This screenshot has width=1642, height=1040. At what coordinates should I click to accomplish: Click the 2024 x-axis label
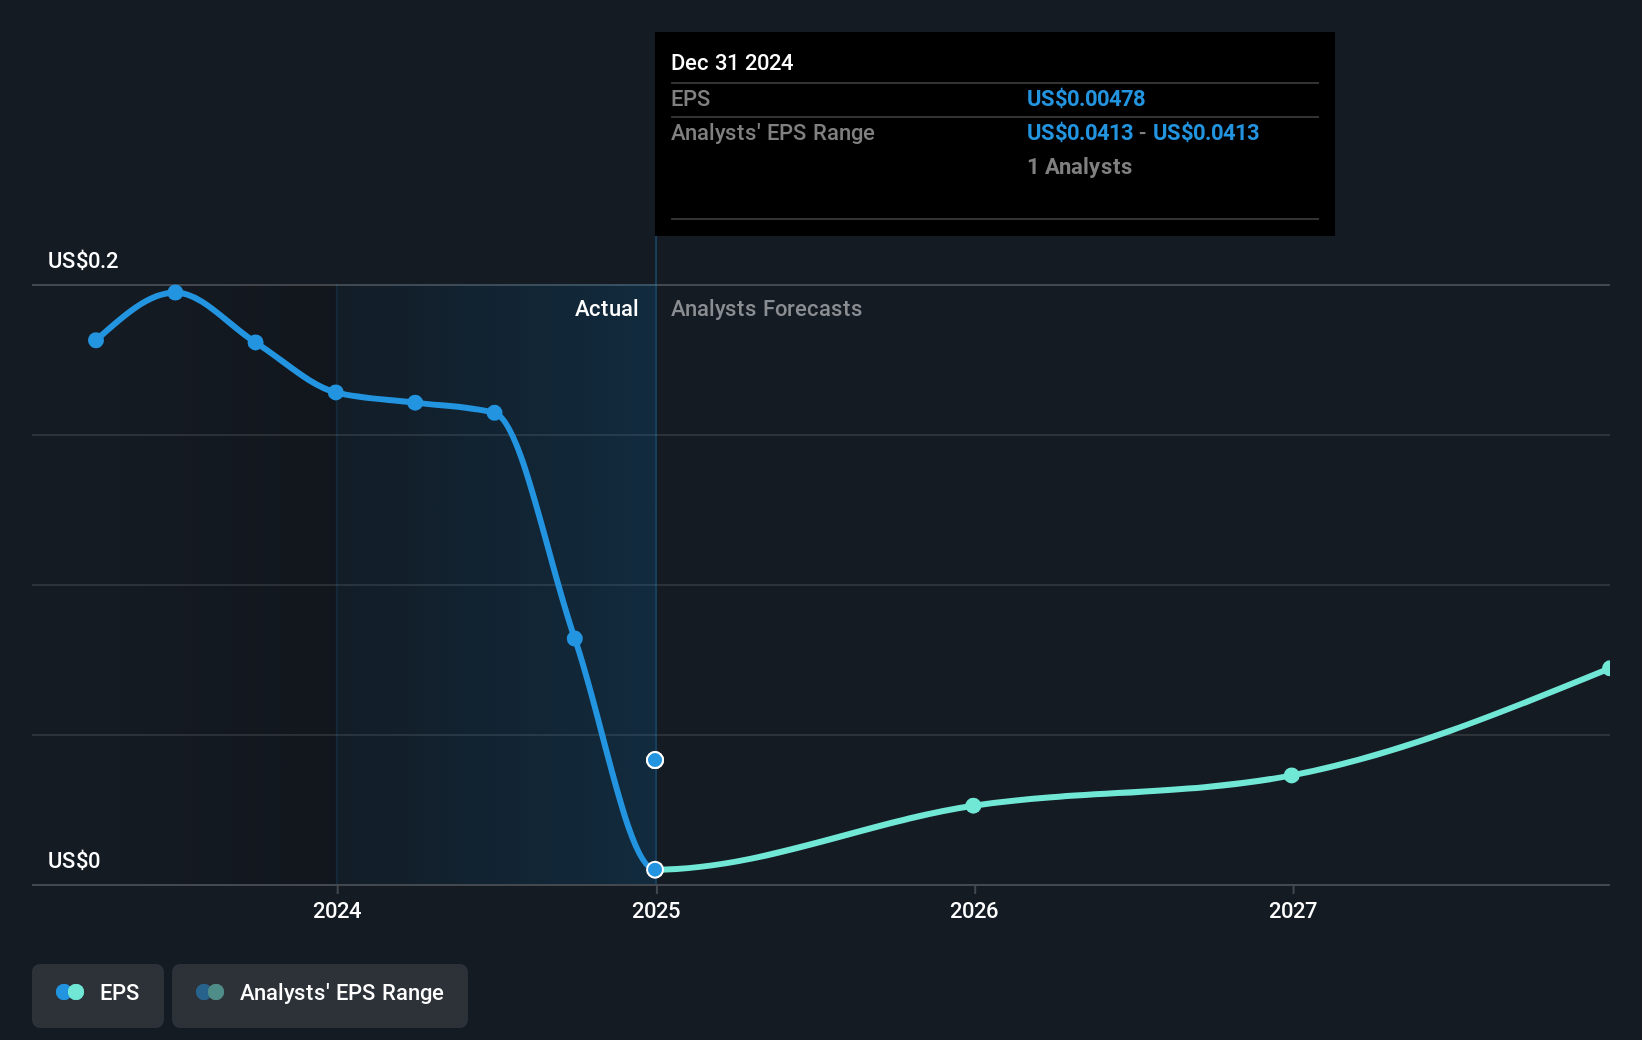tap(337, 910)
